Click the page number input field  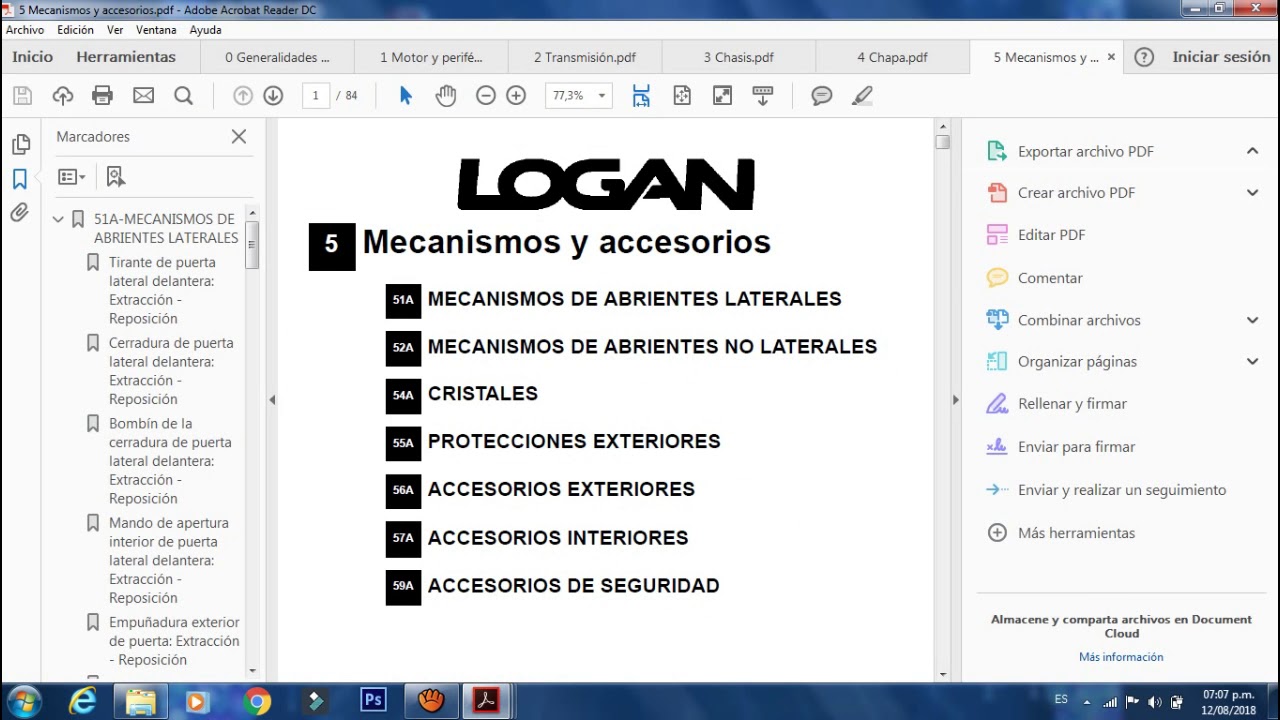click(316, 96)
